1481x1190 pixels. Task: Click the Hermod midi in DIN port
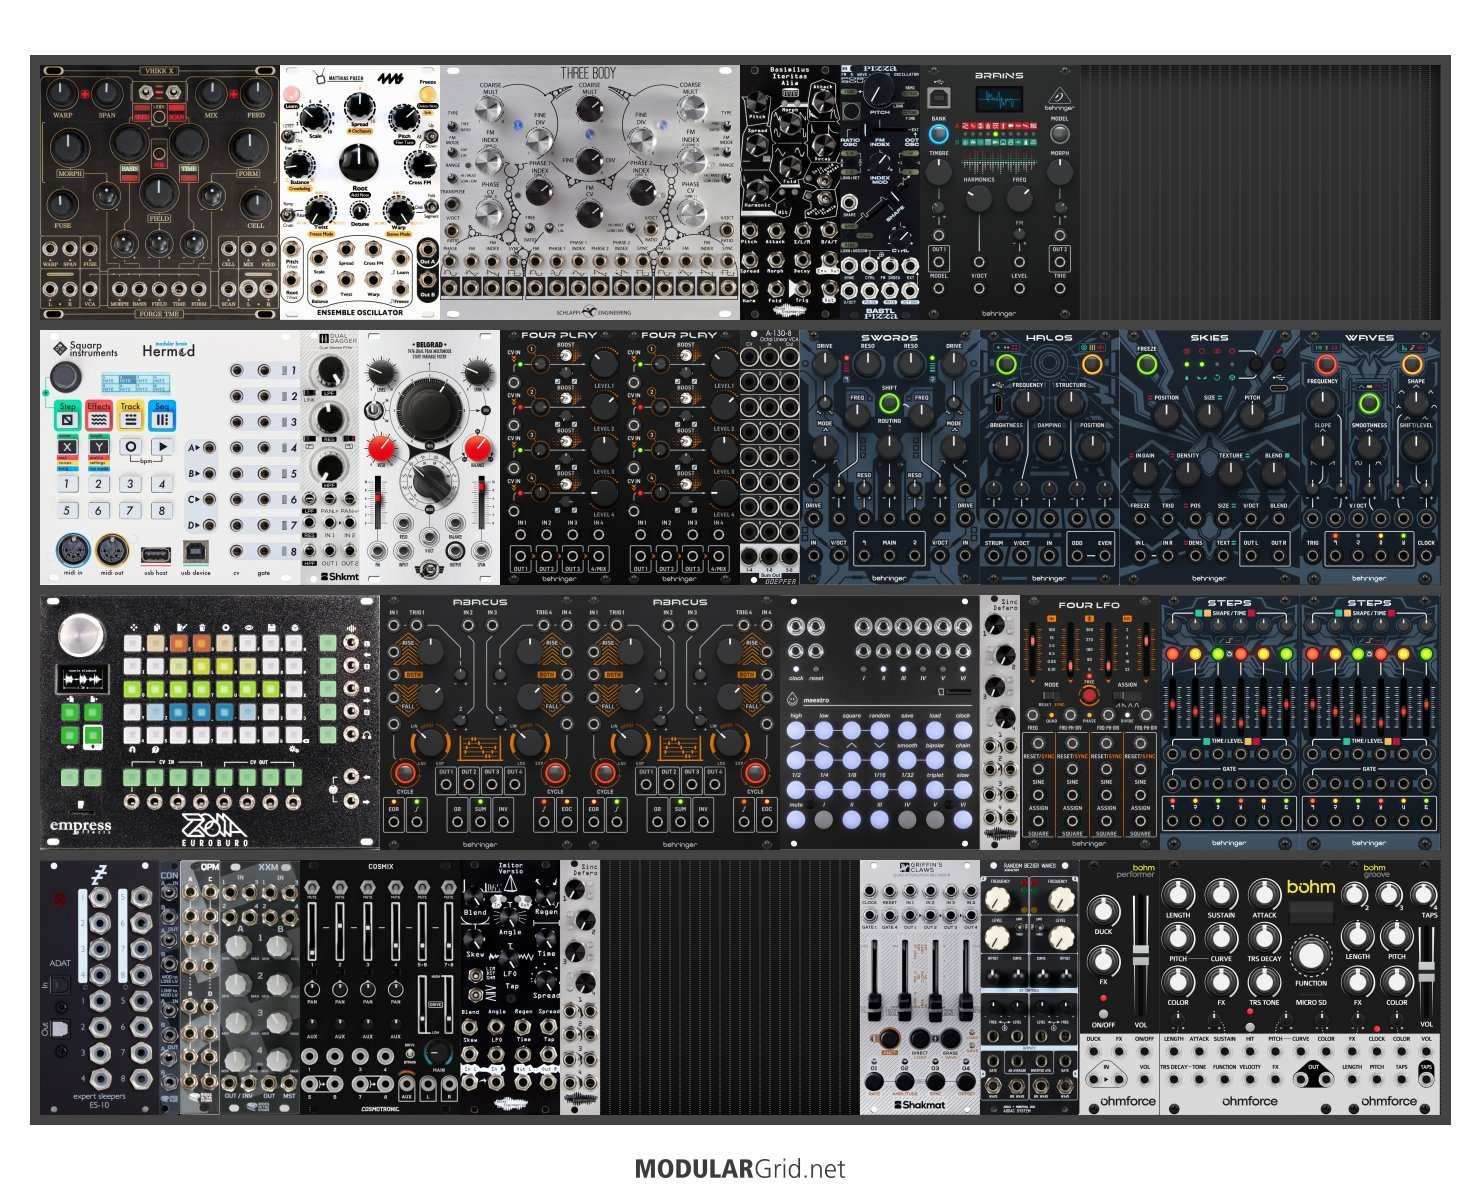click(73, 550)
